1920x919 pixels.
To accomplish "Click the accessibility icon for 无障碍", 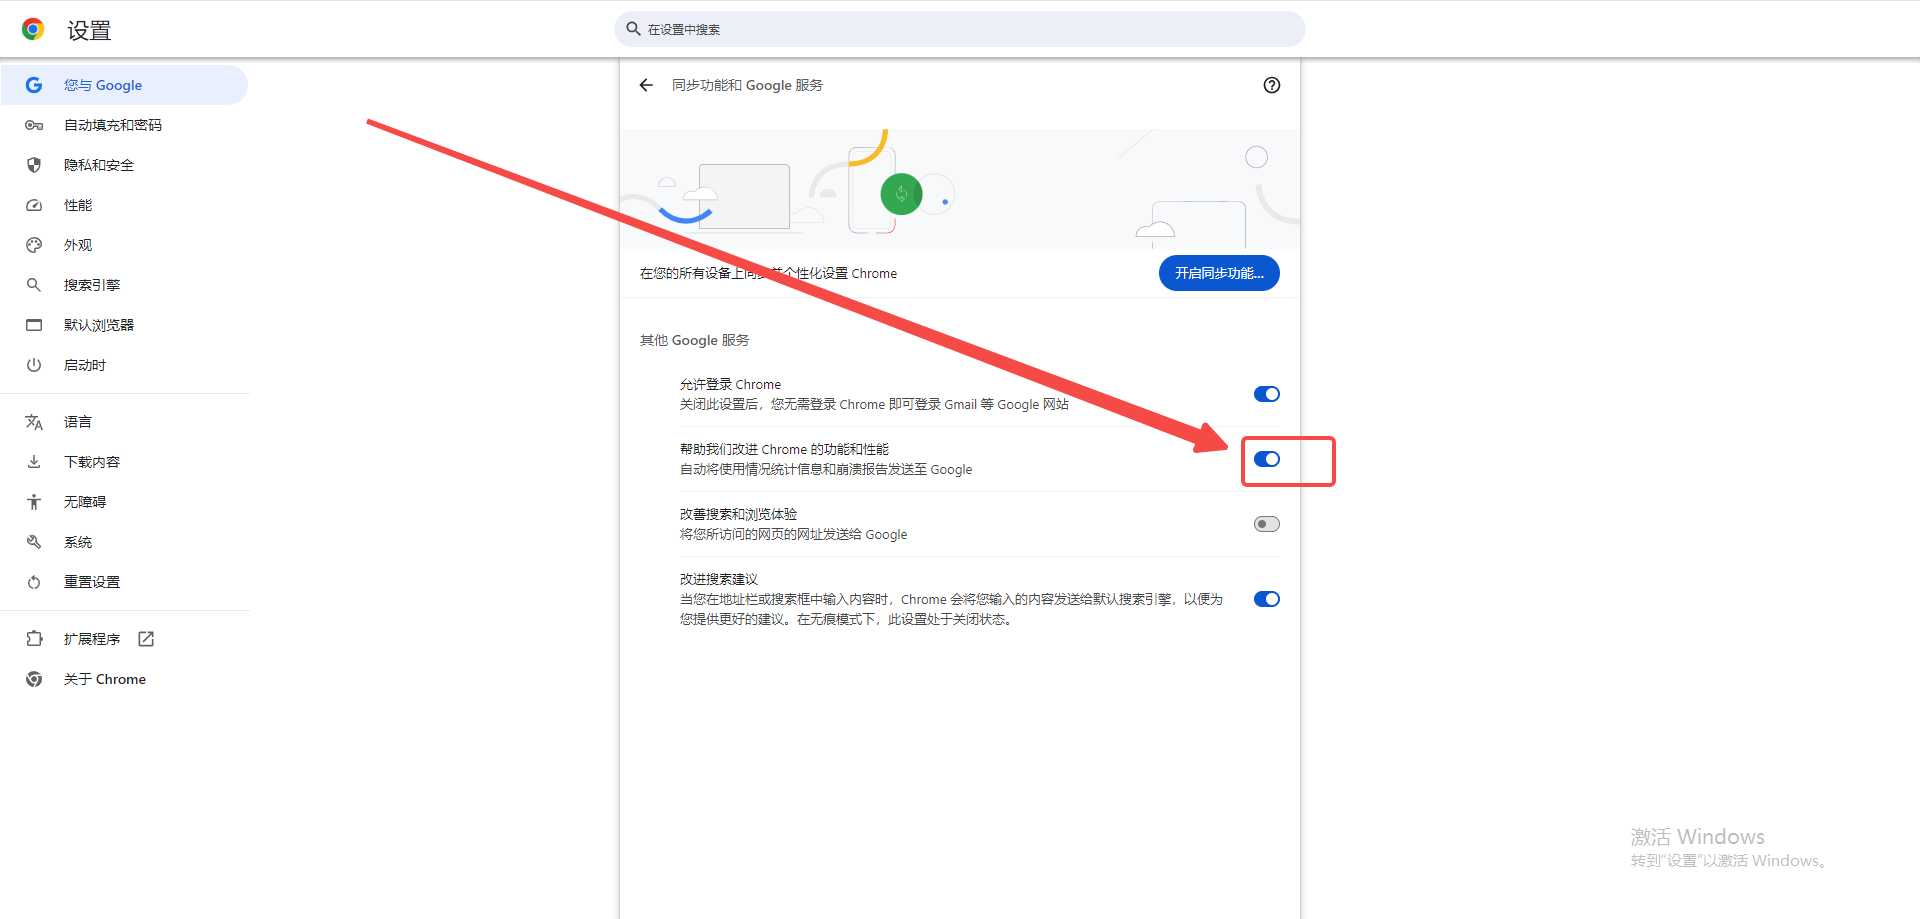I will coord(34,502).
